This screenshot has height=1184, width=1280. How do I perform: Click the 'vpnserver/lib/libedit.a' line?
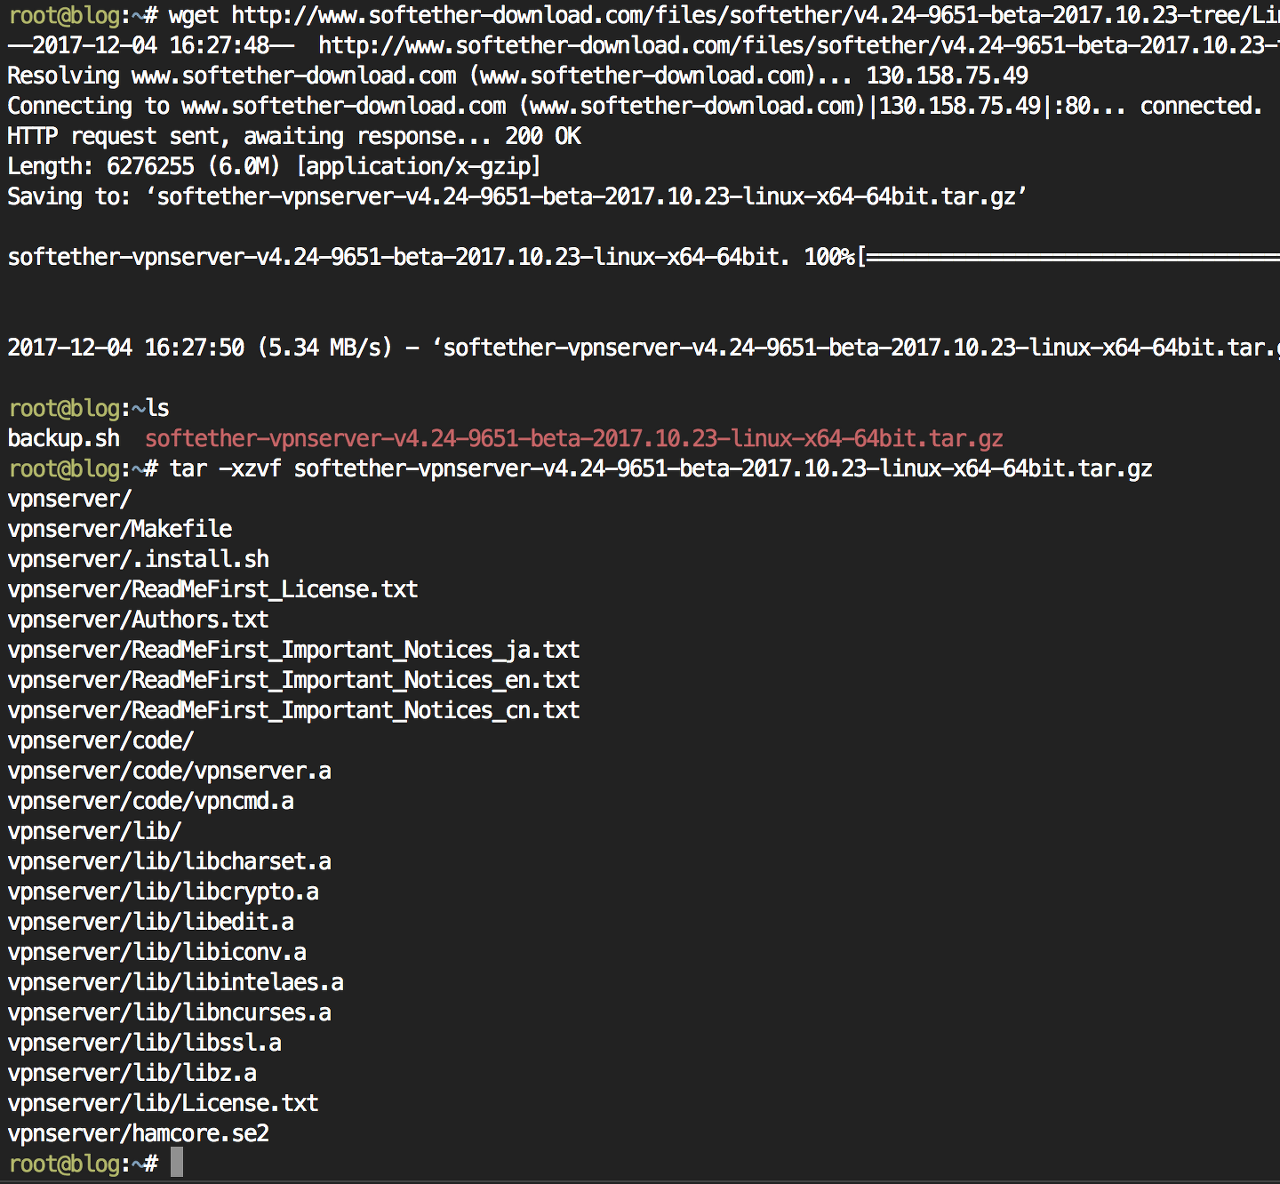pyautogui.click(x=151, y=922)
